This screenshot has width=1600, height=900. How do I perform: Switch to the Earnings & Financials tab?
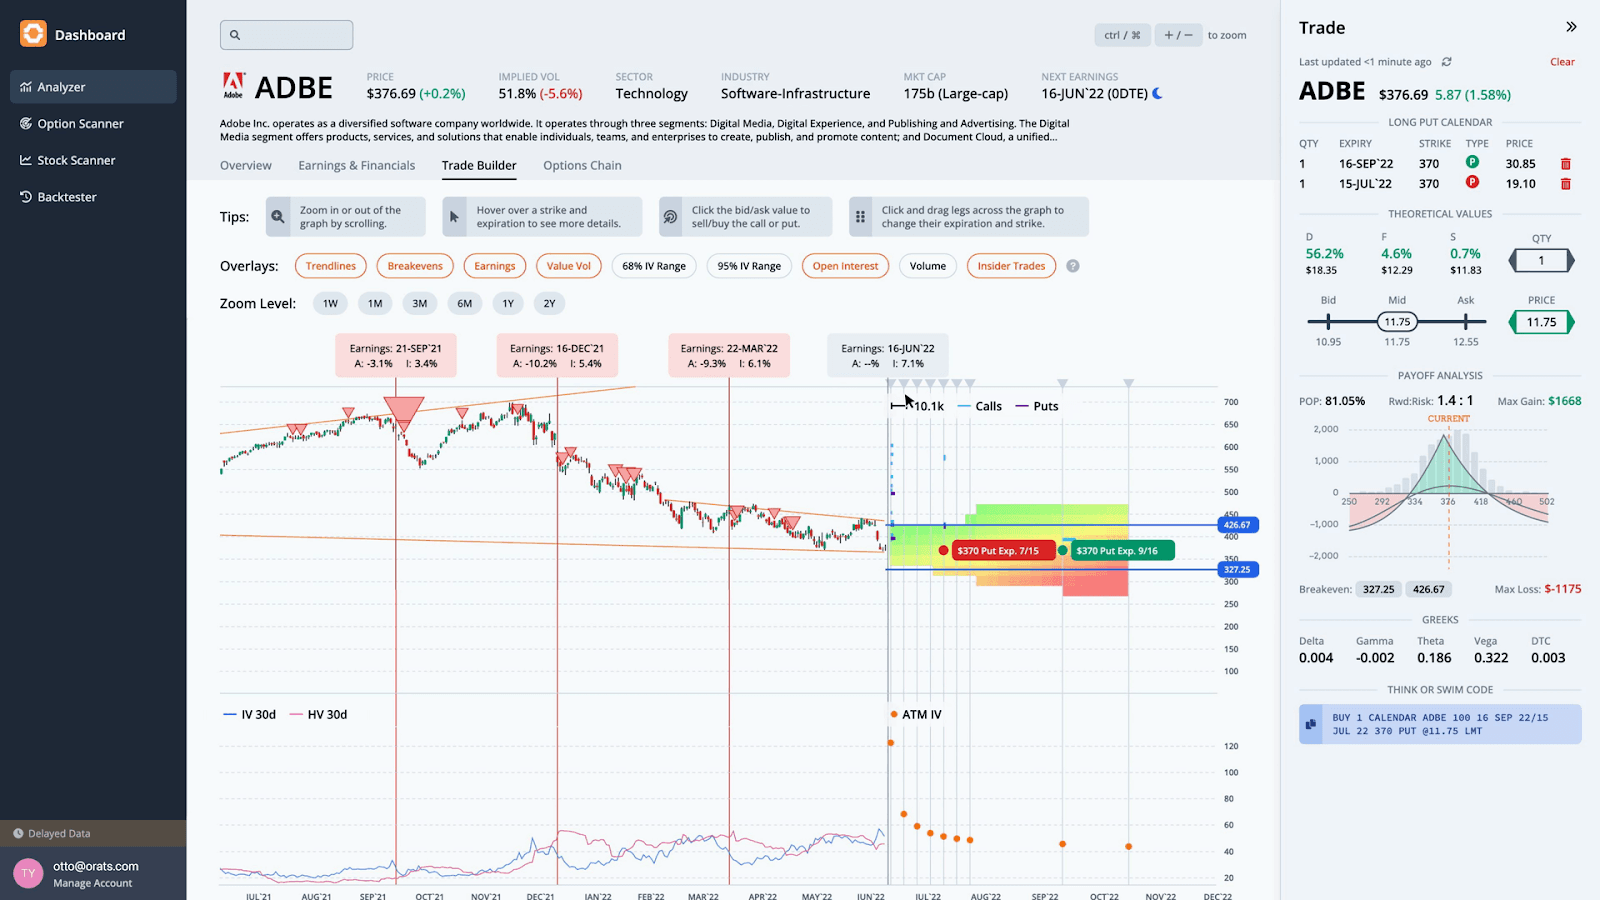click(357, 166)
